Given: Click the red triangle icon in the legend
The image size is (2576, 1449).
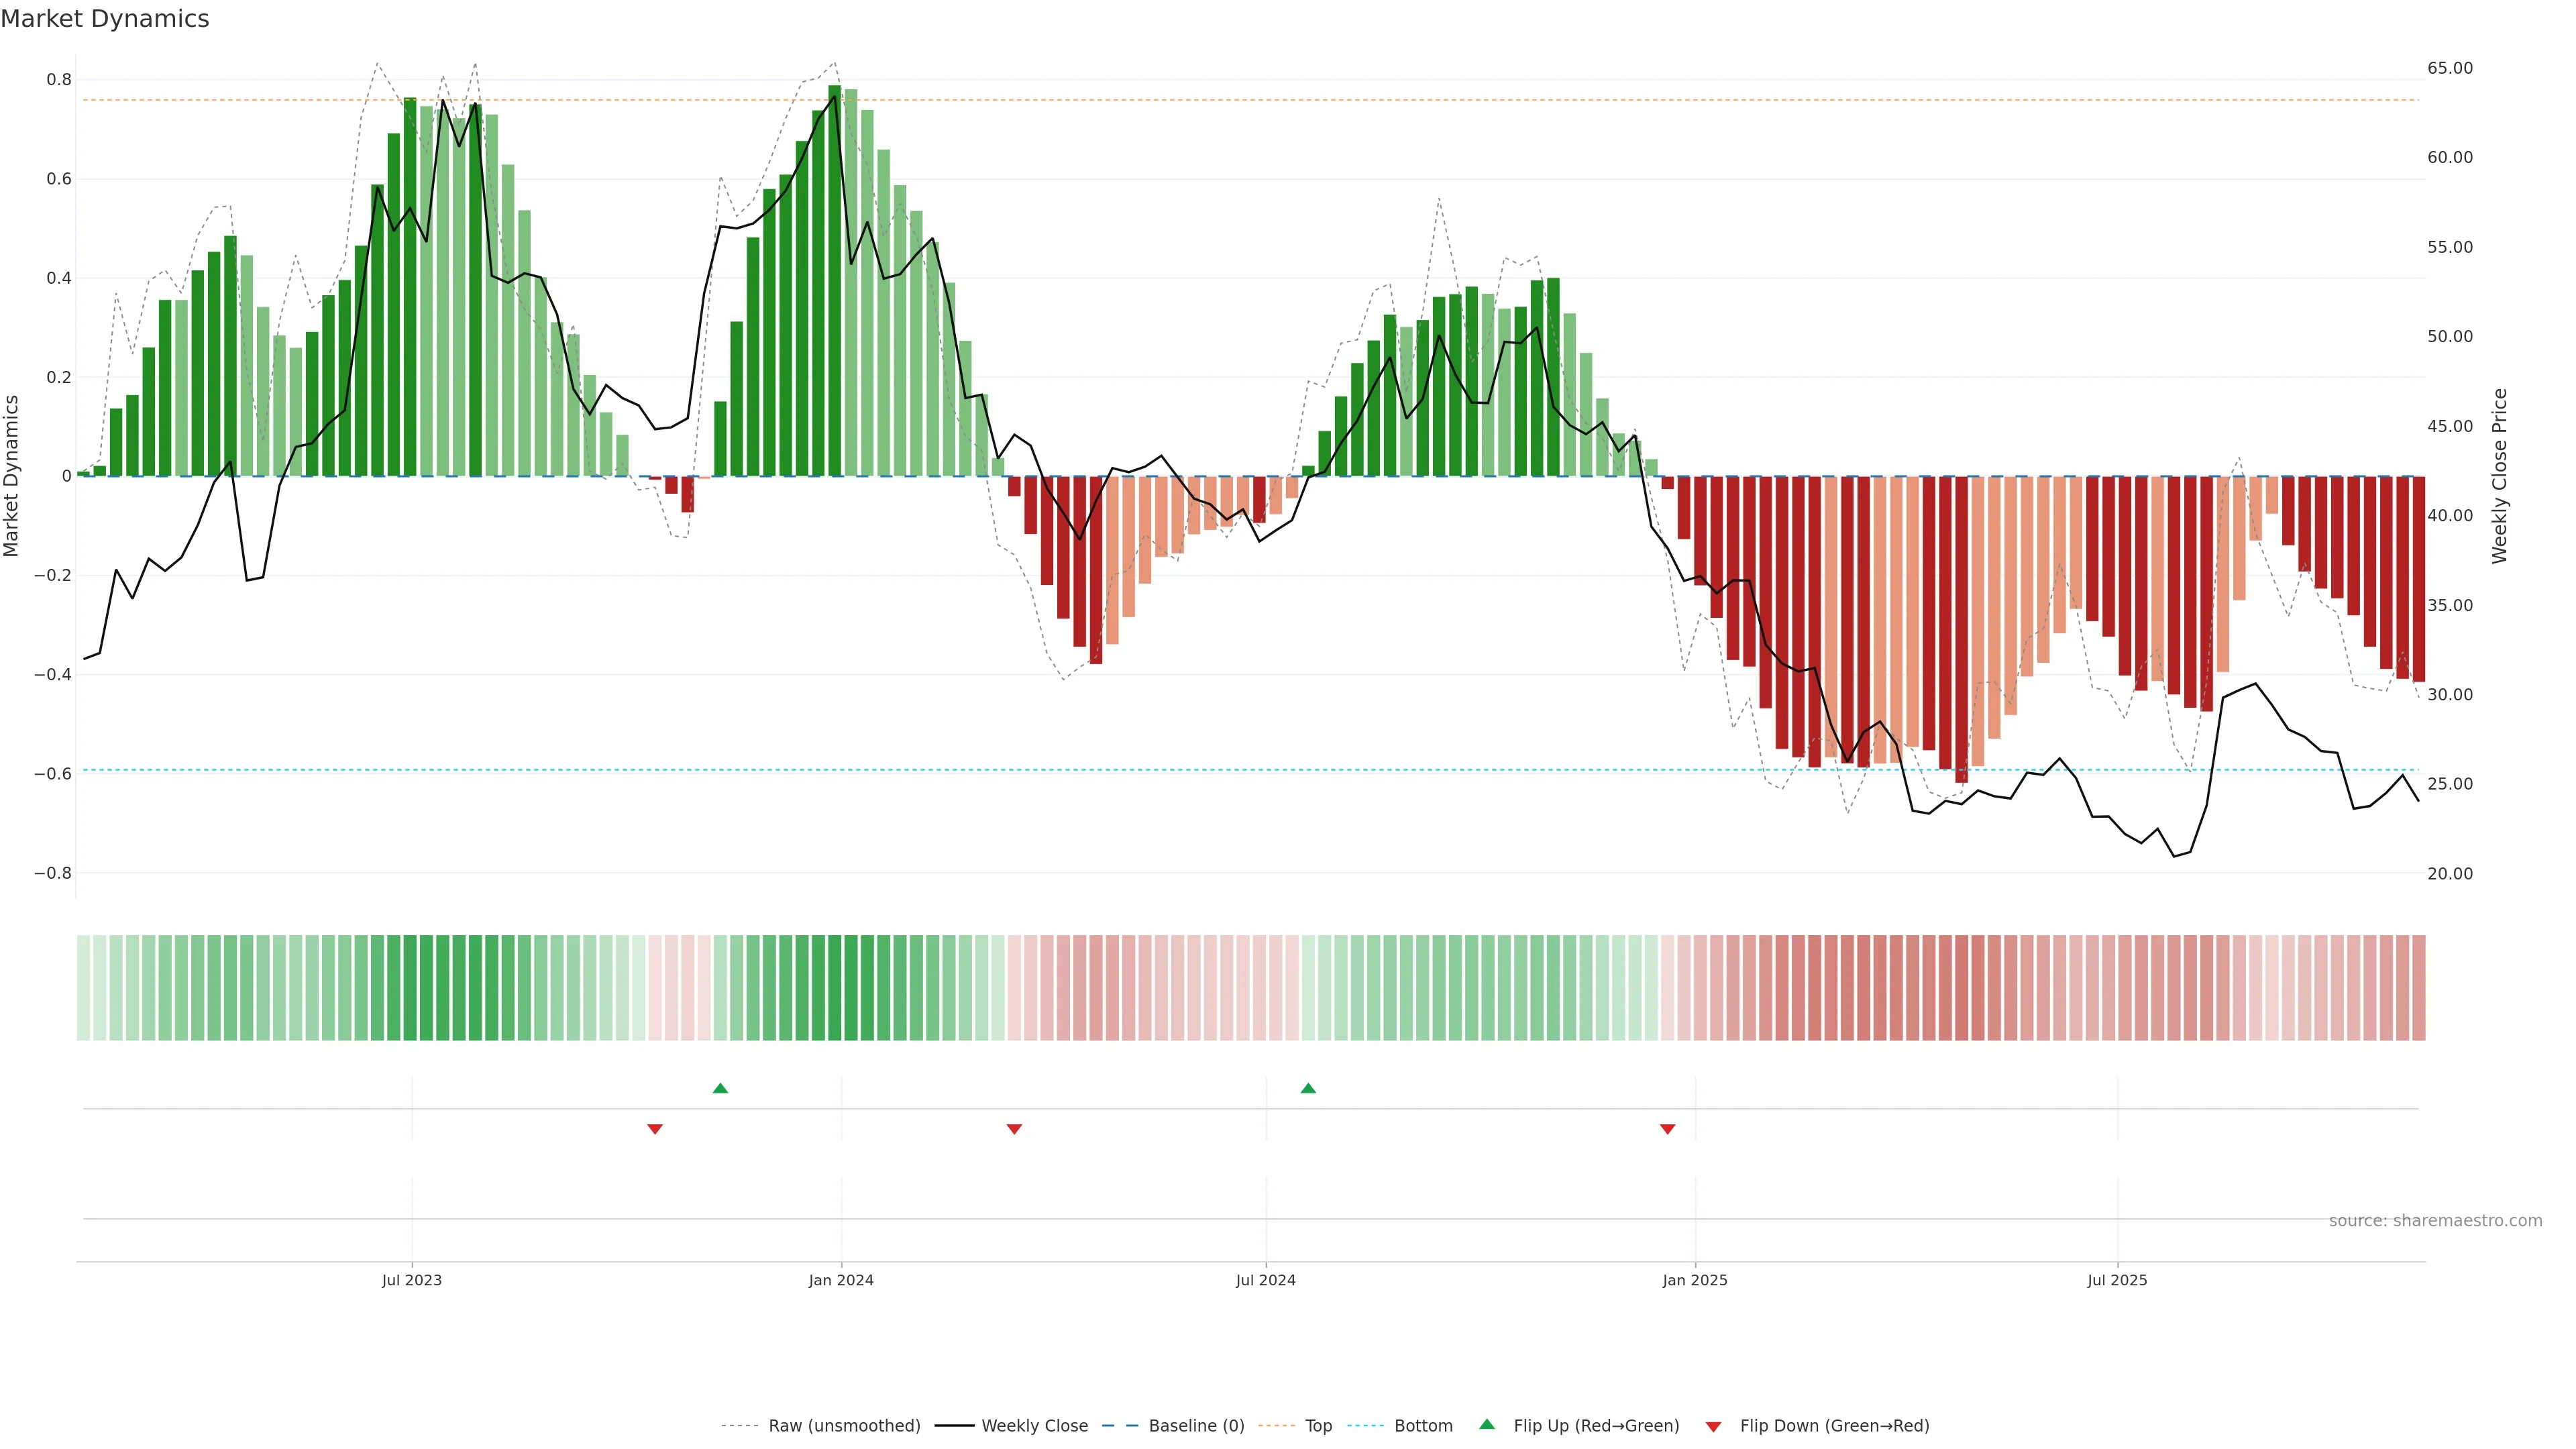Looking at the screenshot, I should click(x=1713, y=1426).
